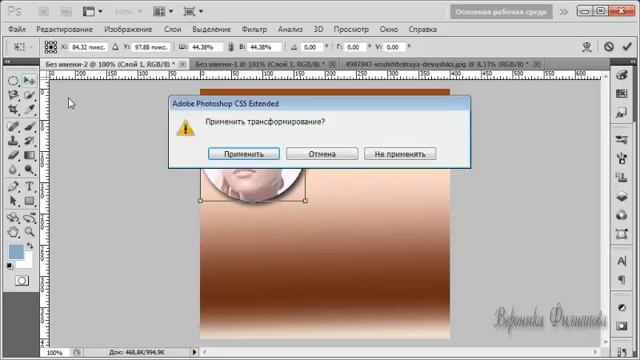Toggle relative positioning triangle icon
640x360 pixels.
click(116, 47)
